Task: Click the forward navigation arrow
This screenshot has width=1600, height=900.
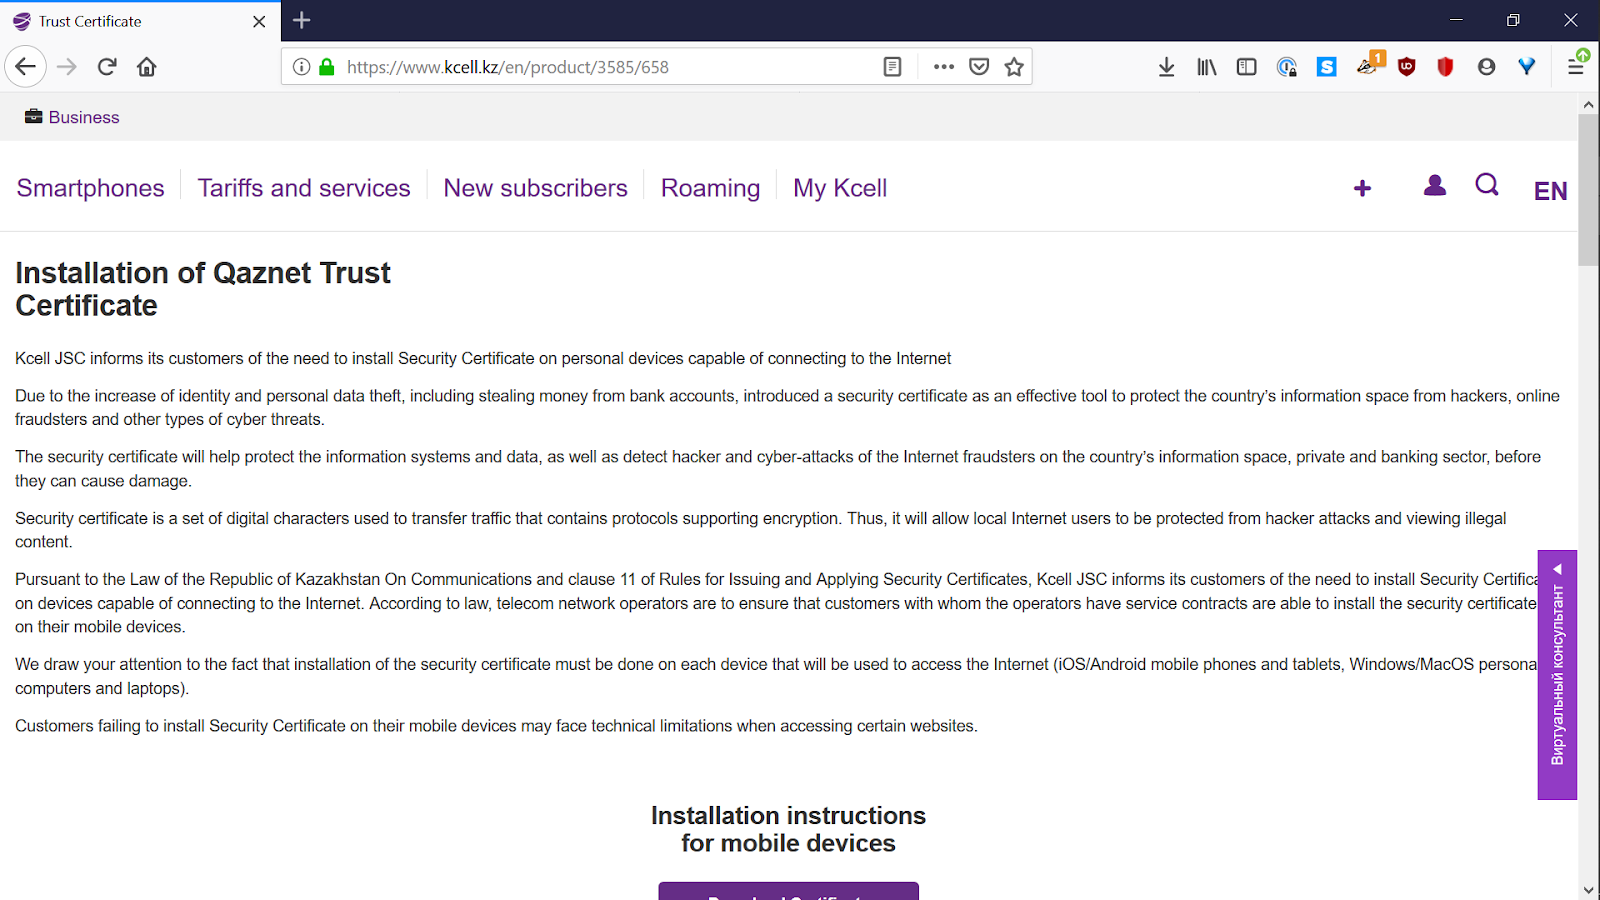Action: click(67, 67)
